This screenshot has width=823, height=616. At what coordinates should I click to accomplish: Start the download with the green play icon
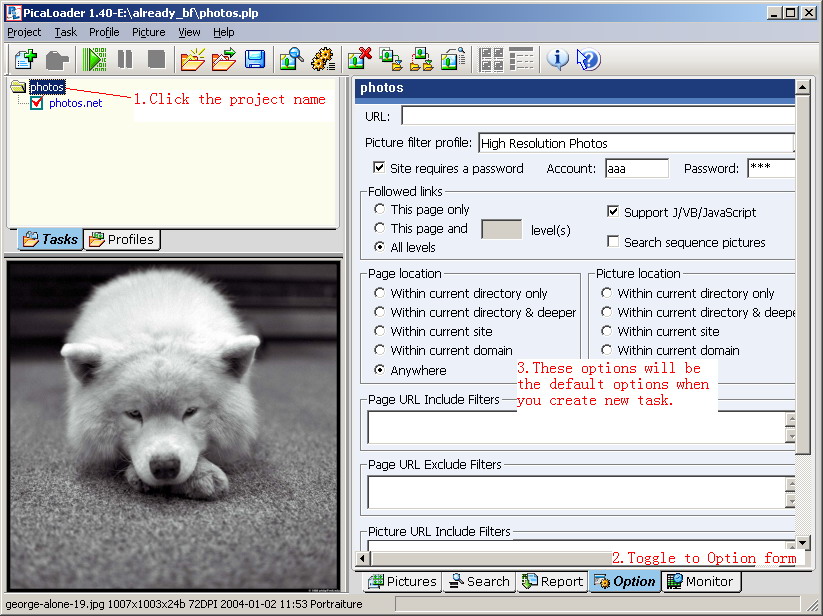pyautogui.click(x=95, y=59)
